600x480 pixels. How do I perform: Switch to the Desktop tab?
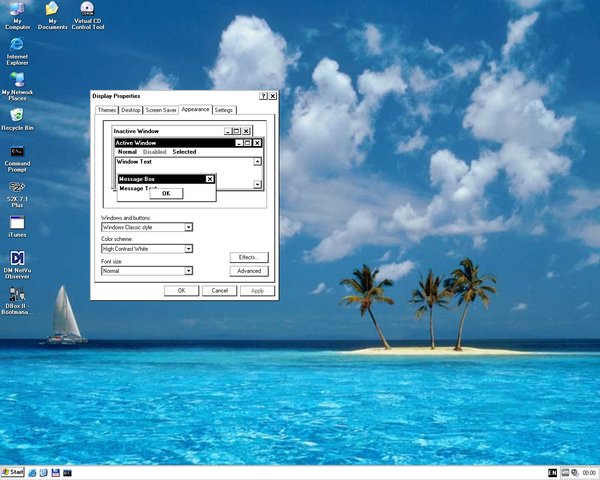pyautogui.click(x=130, y=110)
